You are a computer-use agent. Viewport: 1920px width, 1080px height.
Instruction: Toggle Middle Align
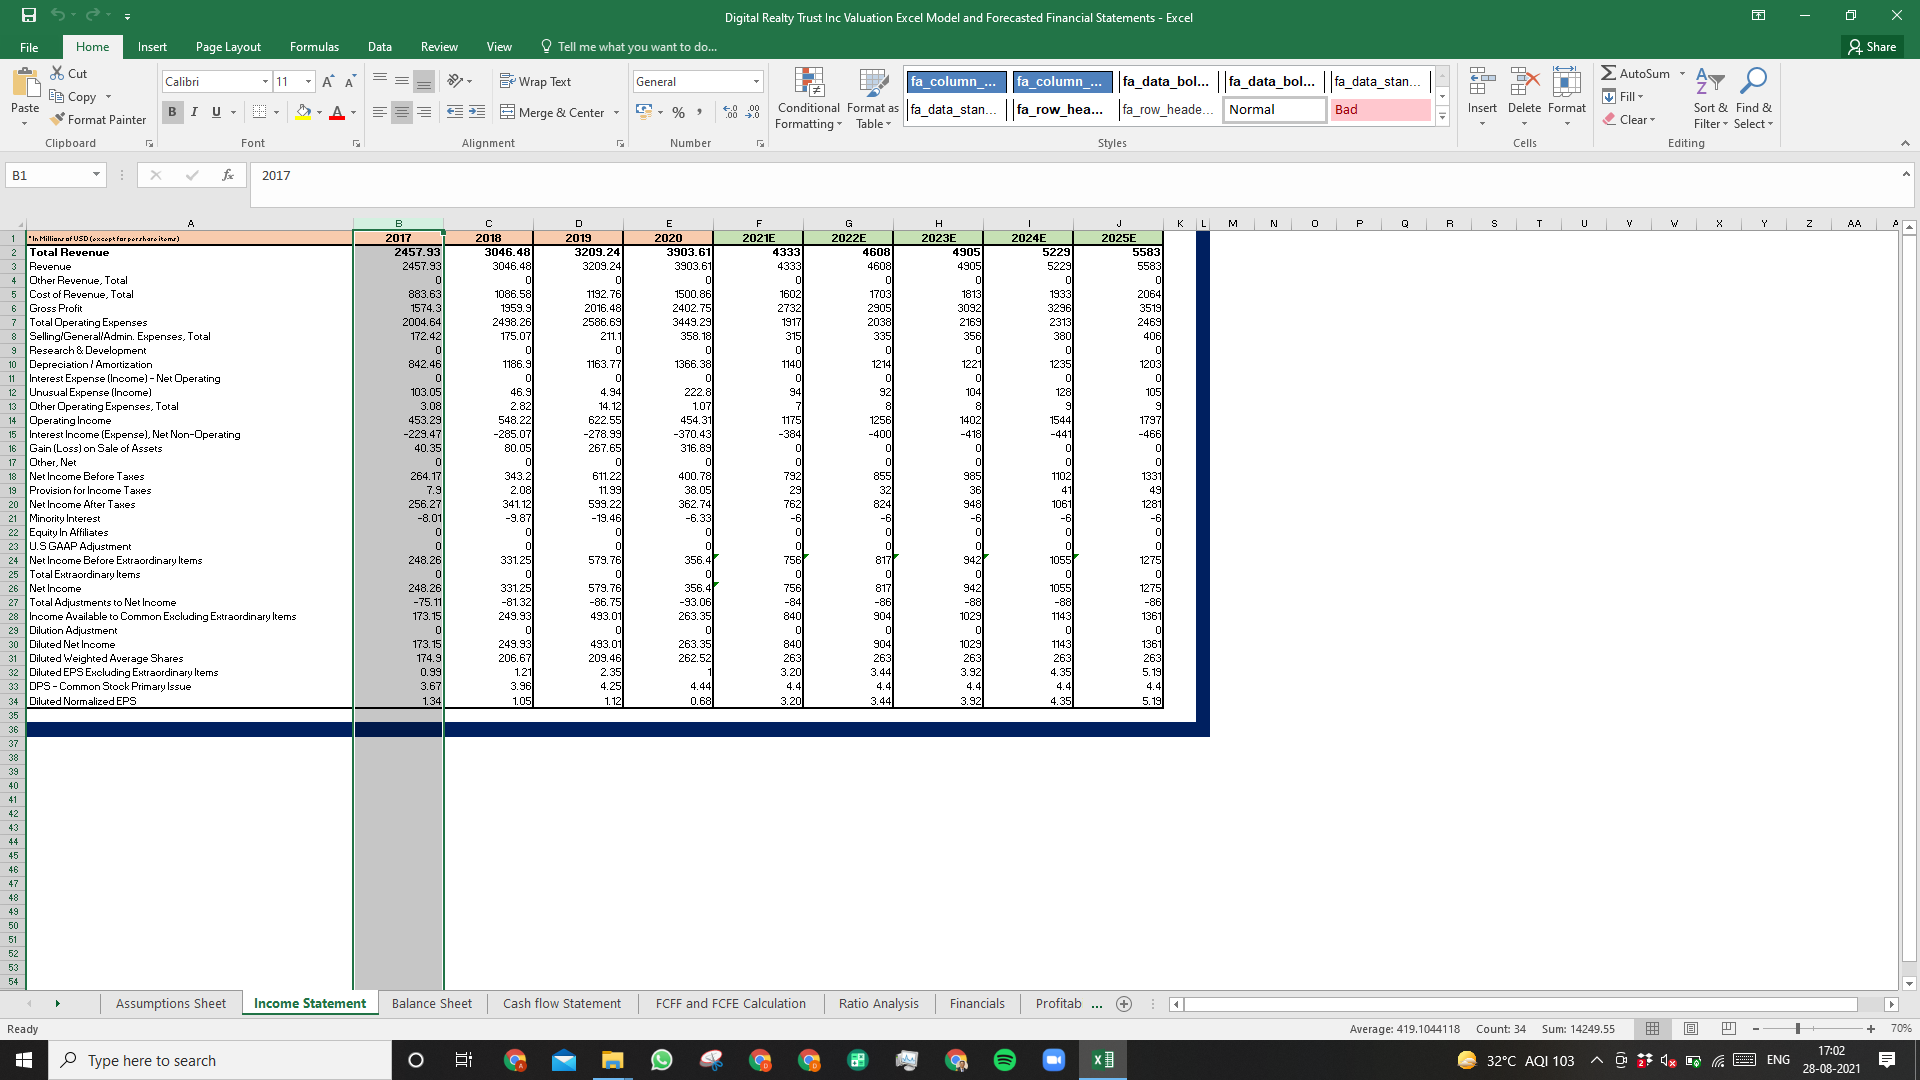click(402, 81)
